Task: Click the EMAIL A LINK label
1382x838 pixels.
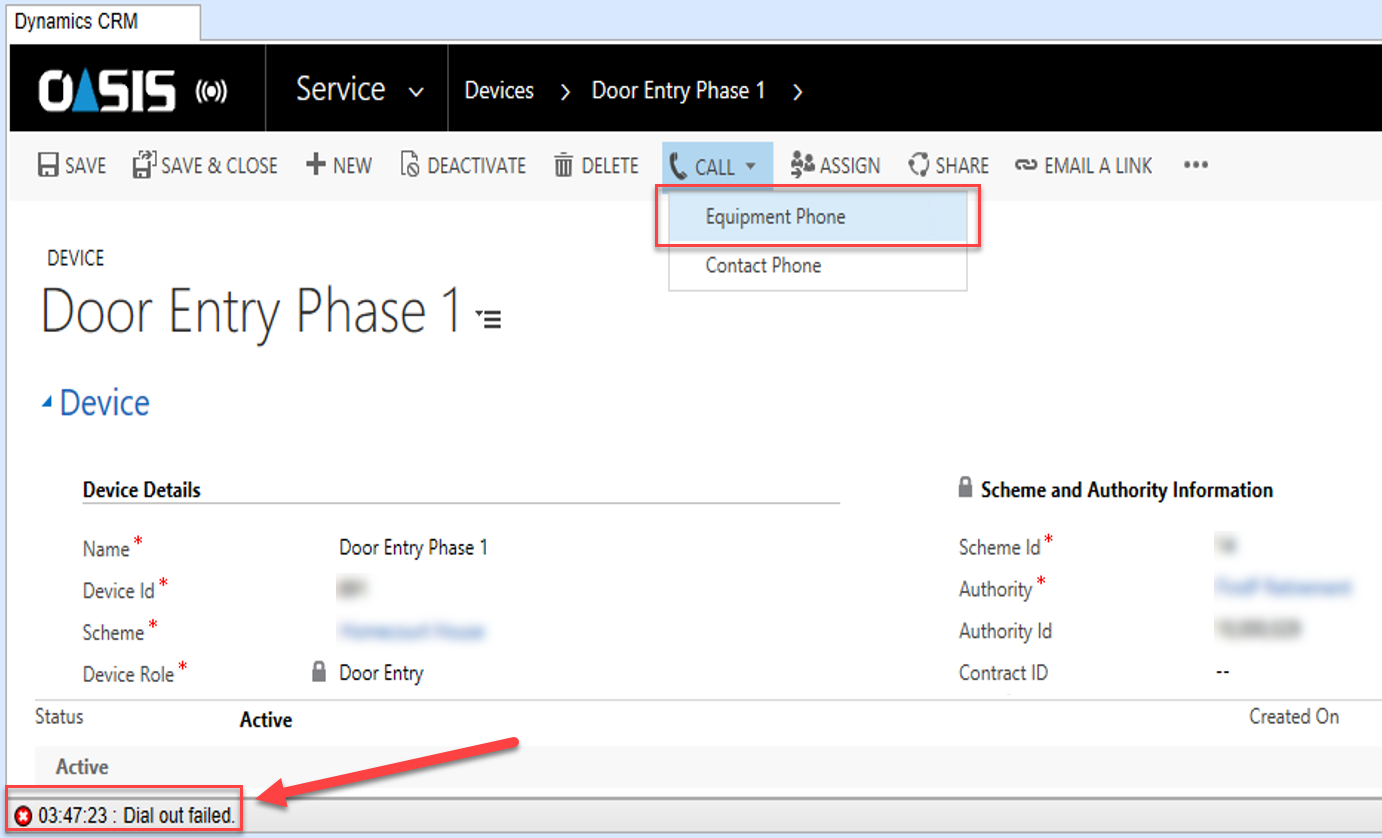Action: click(x=1099, y=166)
